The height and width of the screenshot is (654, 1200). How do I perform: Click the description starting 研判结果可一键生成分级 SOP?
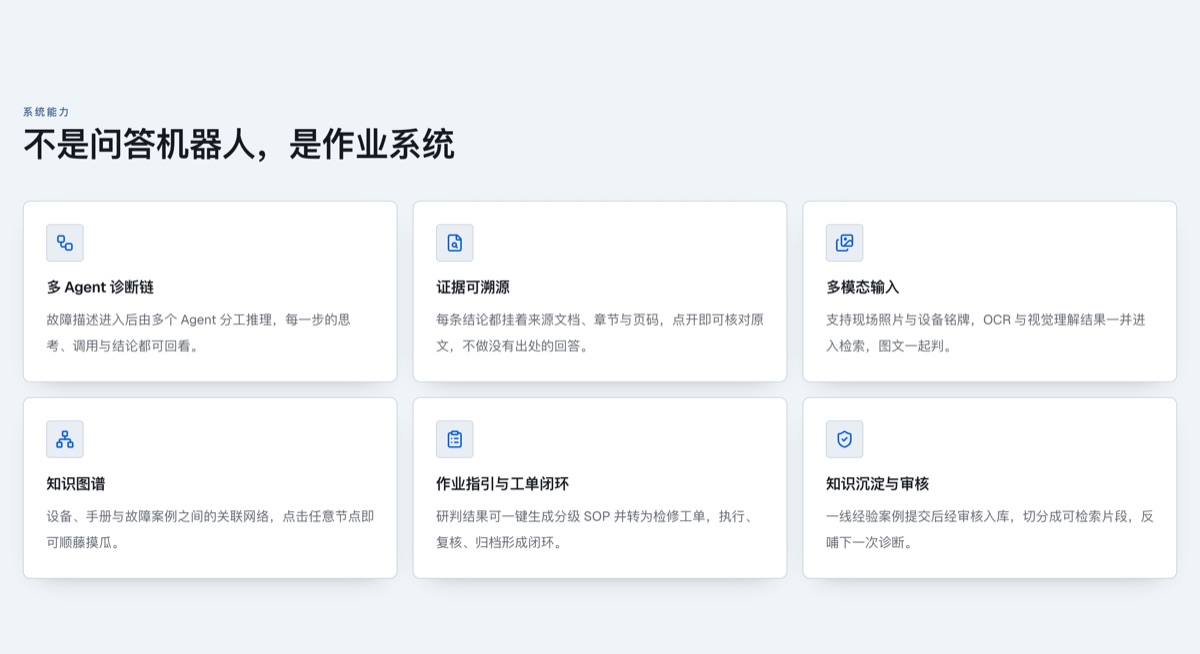click(x=594, y=529)
